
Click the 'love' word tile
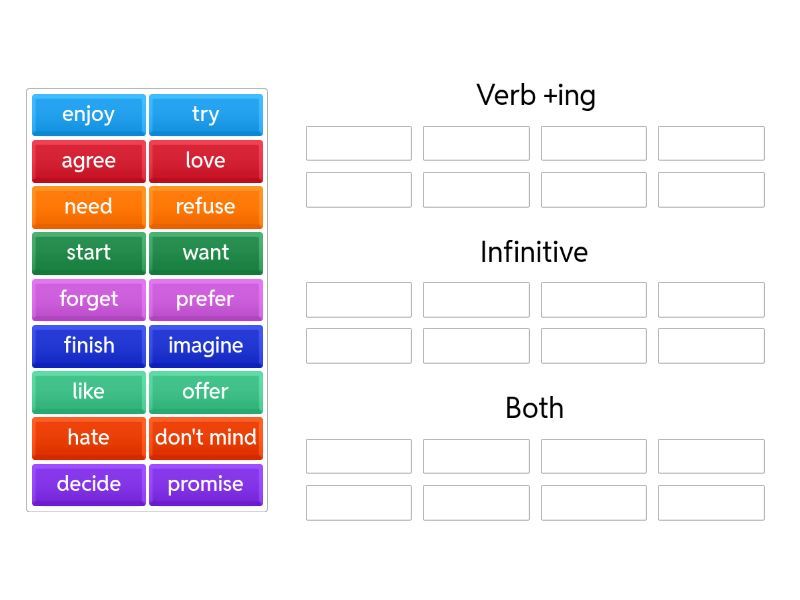205,160
